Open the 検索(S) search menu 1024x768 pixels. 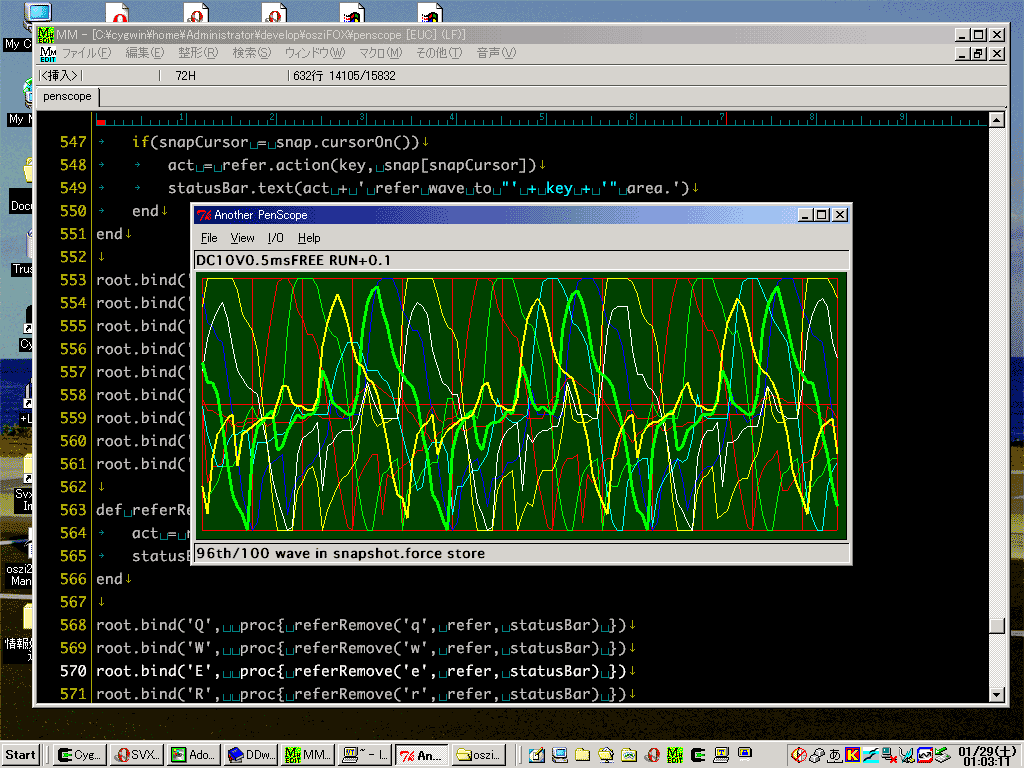coord(251,53)
